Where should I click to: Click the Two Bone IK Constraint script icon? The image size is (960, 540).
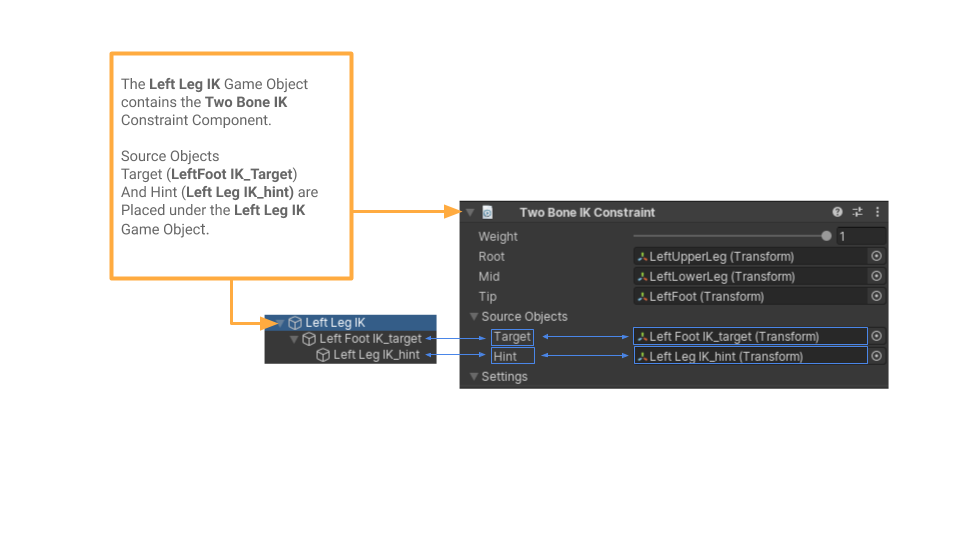(488, 212)
